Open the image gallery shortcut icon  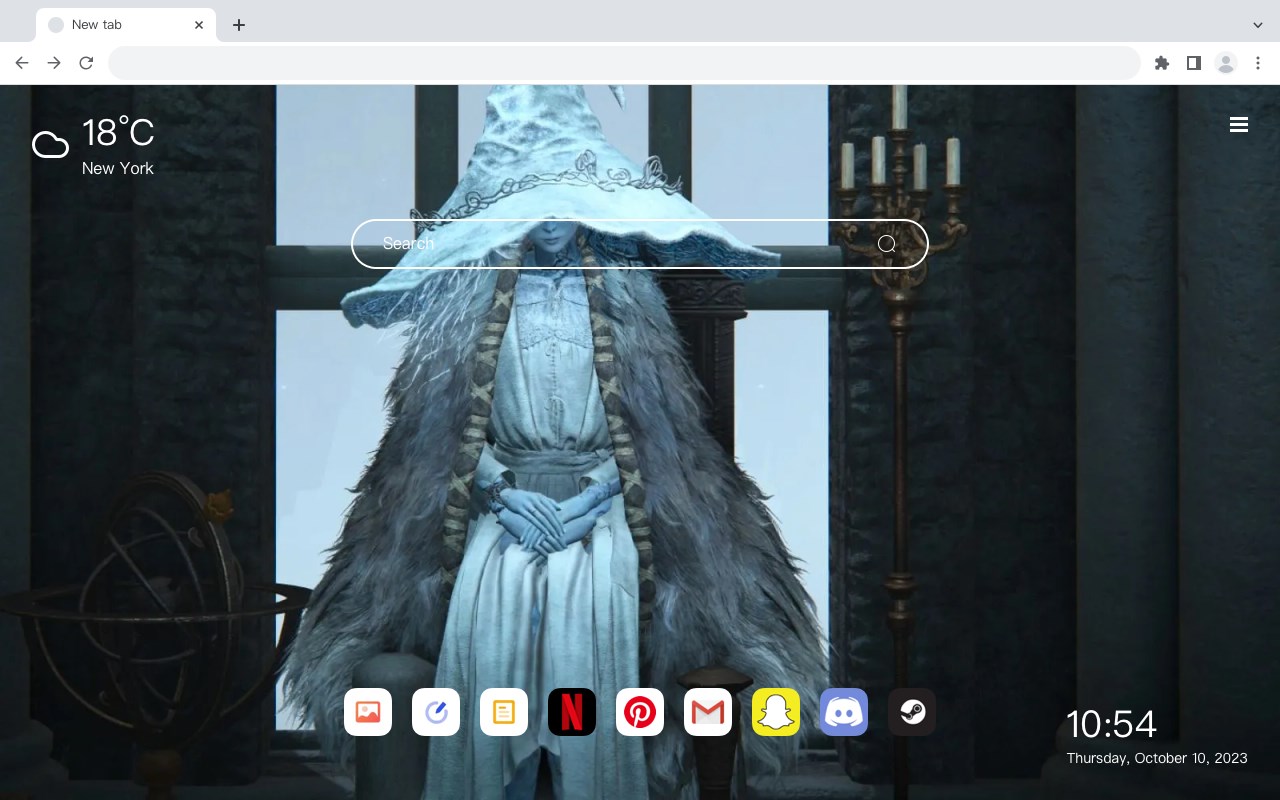click(368, 712)
